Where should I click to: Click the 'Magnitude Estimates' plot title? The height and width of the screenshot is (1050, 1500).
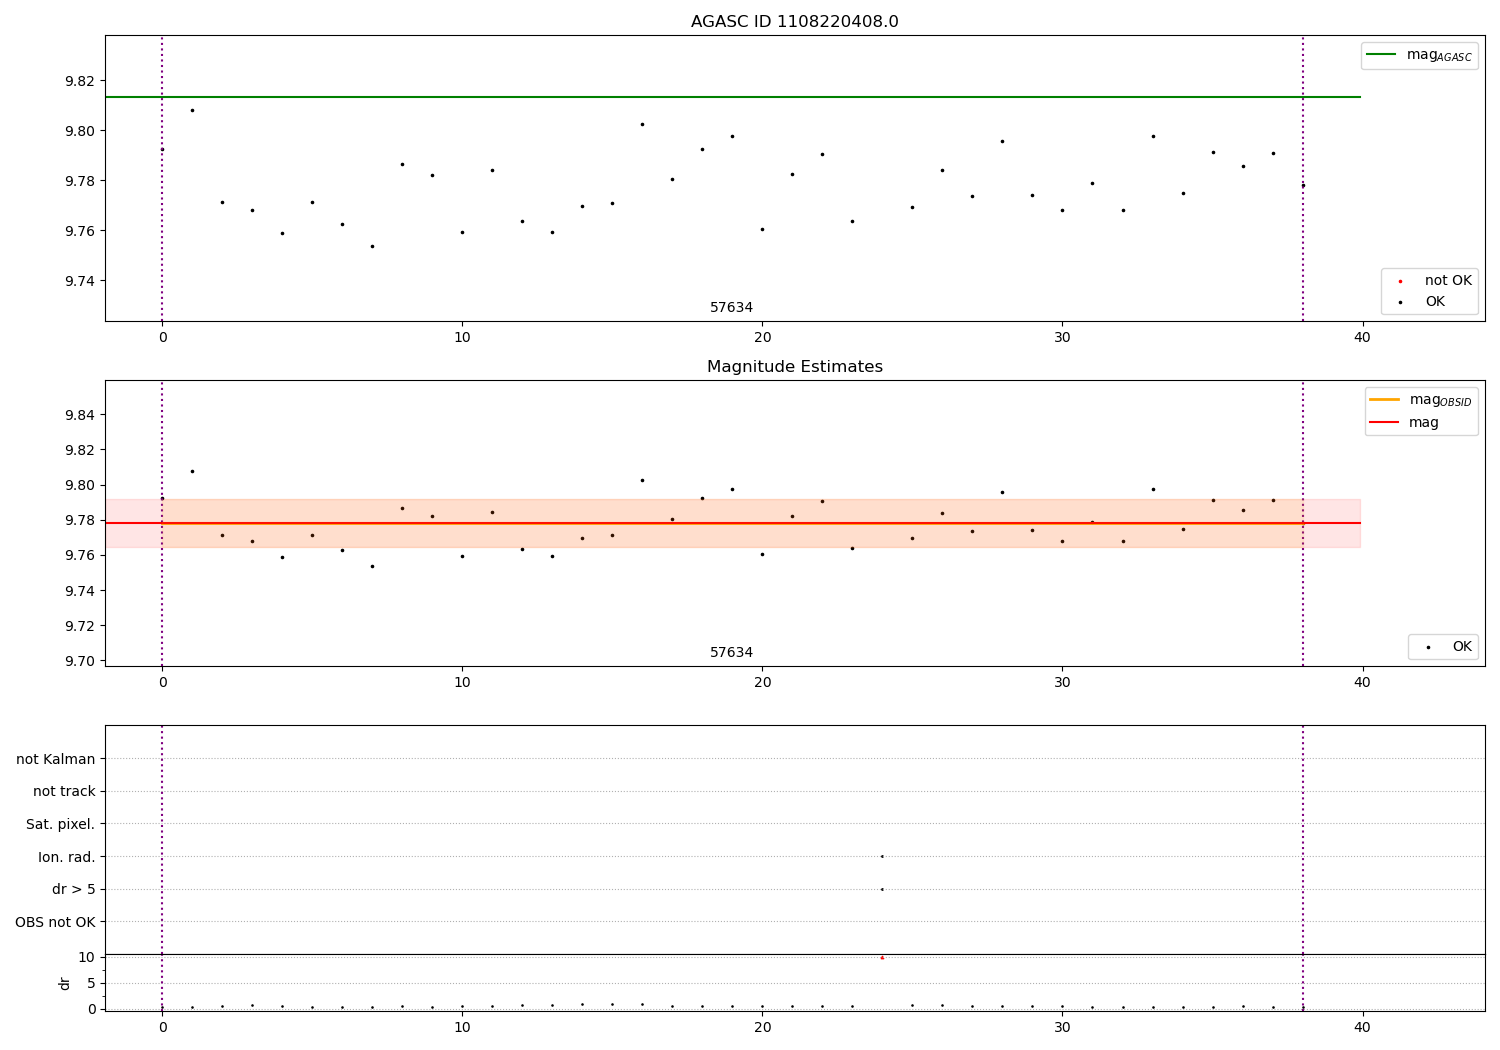click(x=794, y=367)
